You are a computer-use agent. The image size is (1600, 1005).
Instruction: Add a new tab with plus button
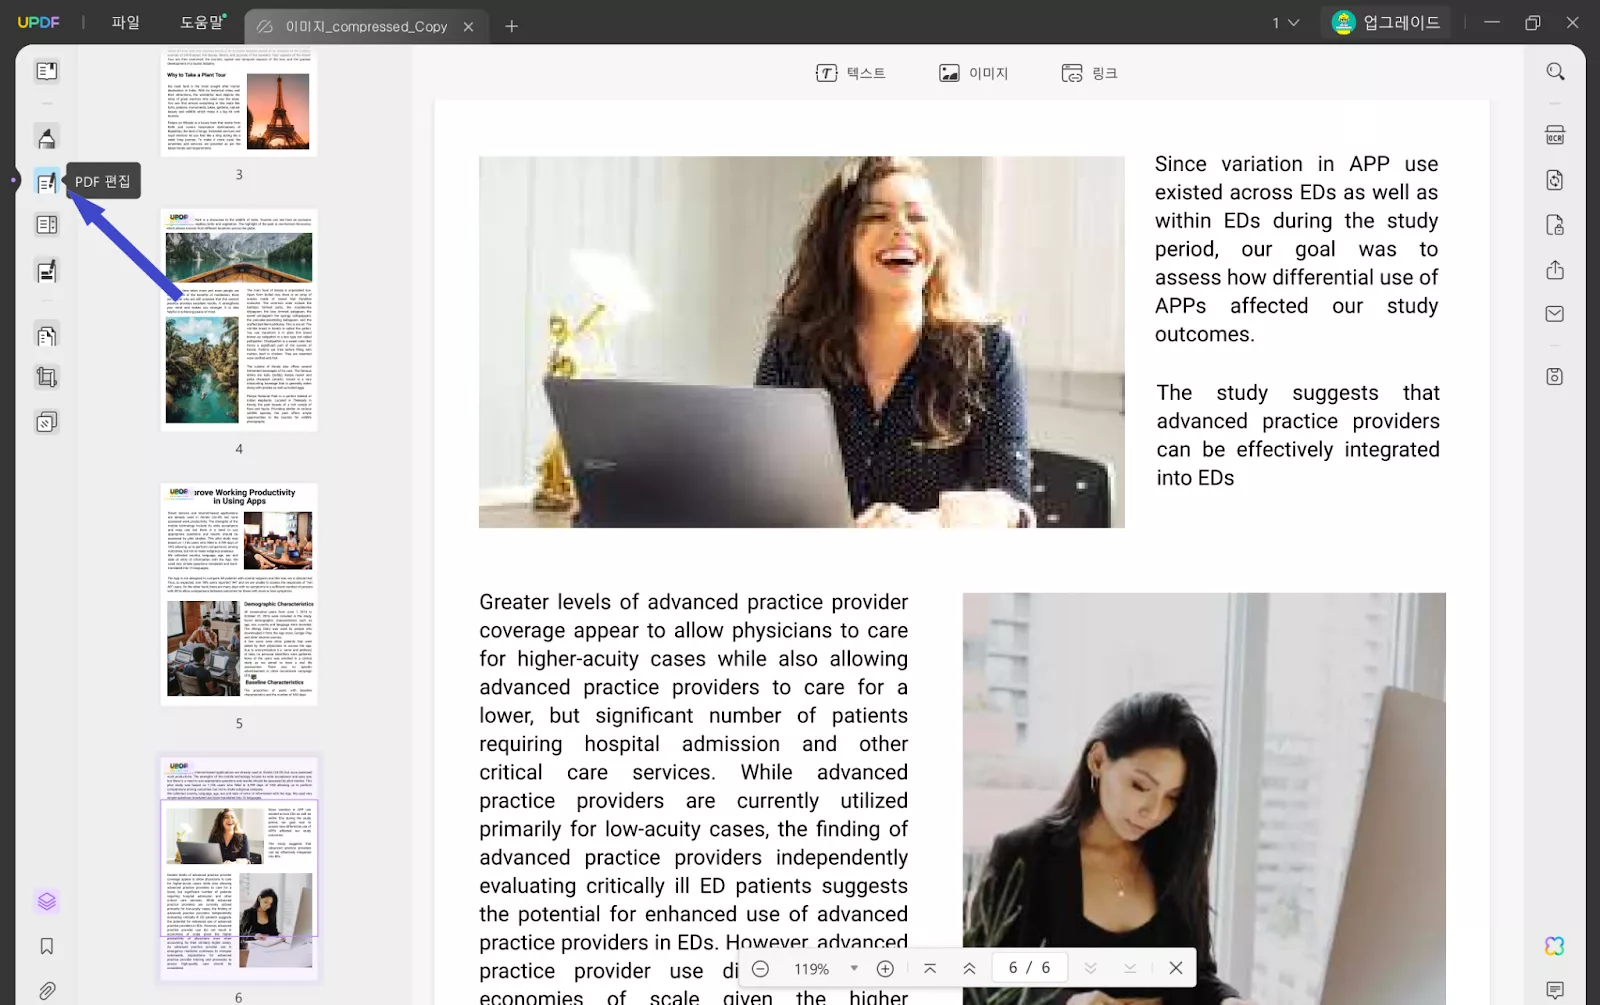coord(512,26)
